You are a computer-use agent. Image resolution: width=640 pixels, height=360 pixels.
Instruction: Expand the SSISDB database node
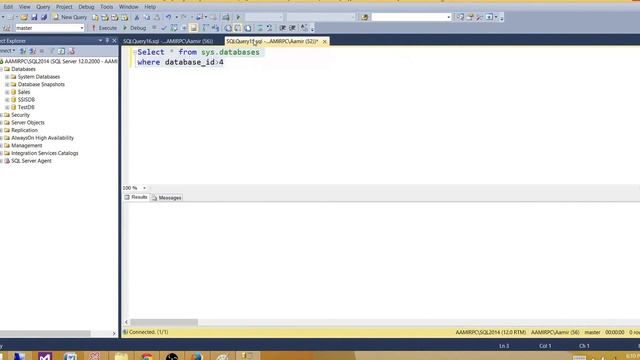click(7, 100)
